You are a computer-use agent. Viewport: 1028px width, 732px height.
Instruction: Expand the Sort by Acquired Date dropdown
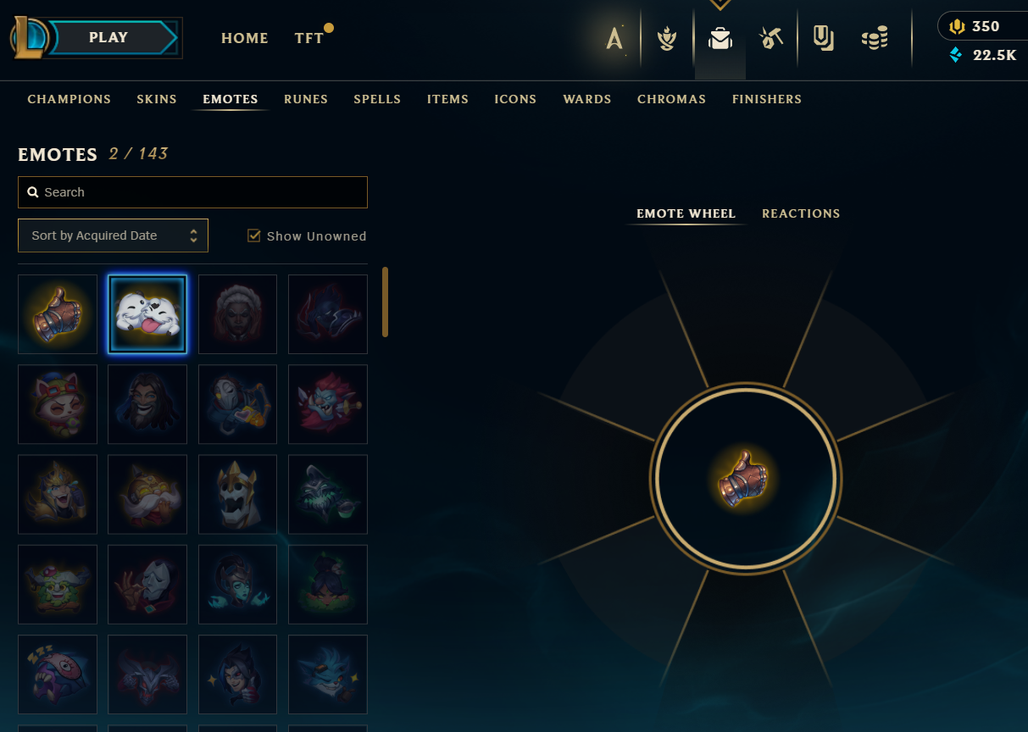click(113, 235)
